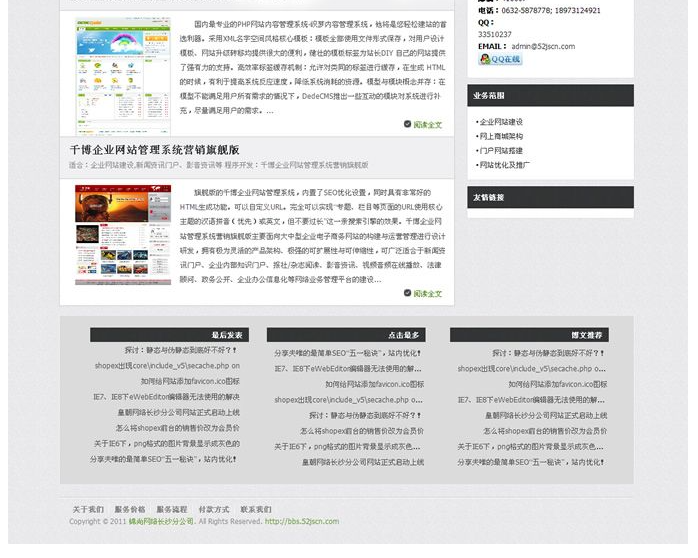The width and height of the screenshot is (698, 558).
Task: Open 长沙分公司网站正式启动 post under 点击最多
Action: pyautogui.click(x=363, y=462)
